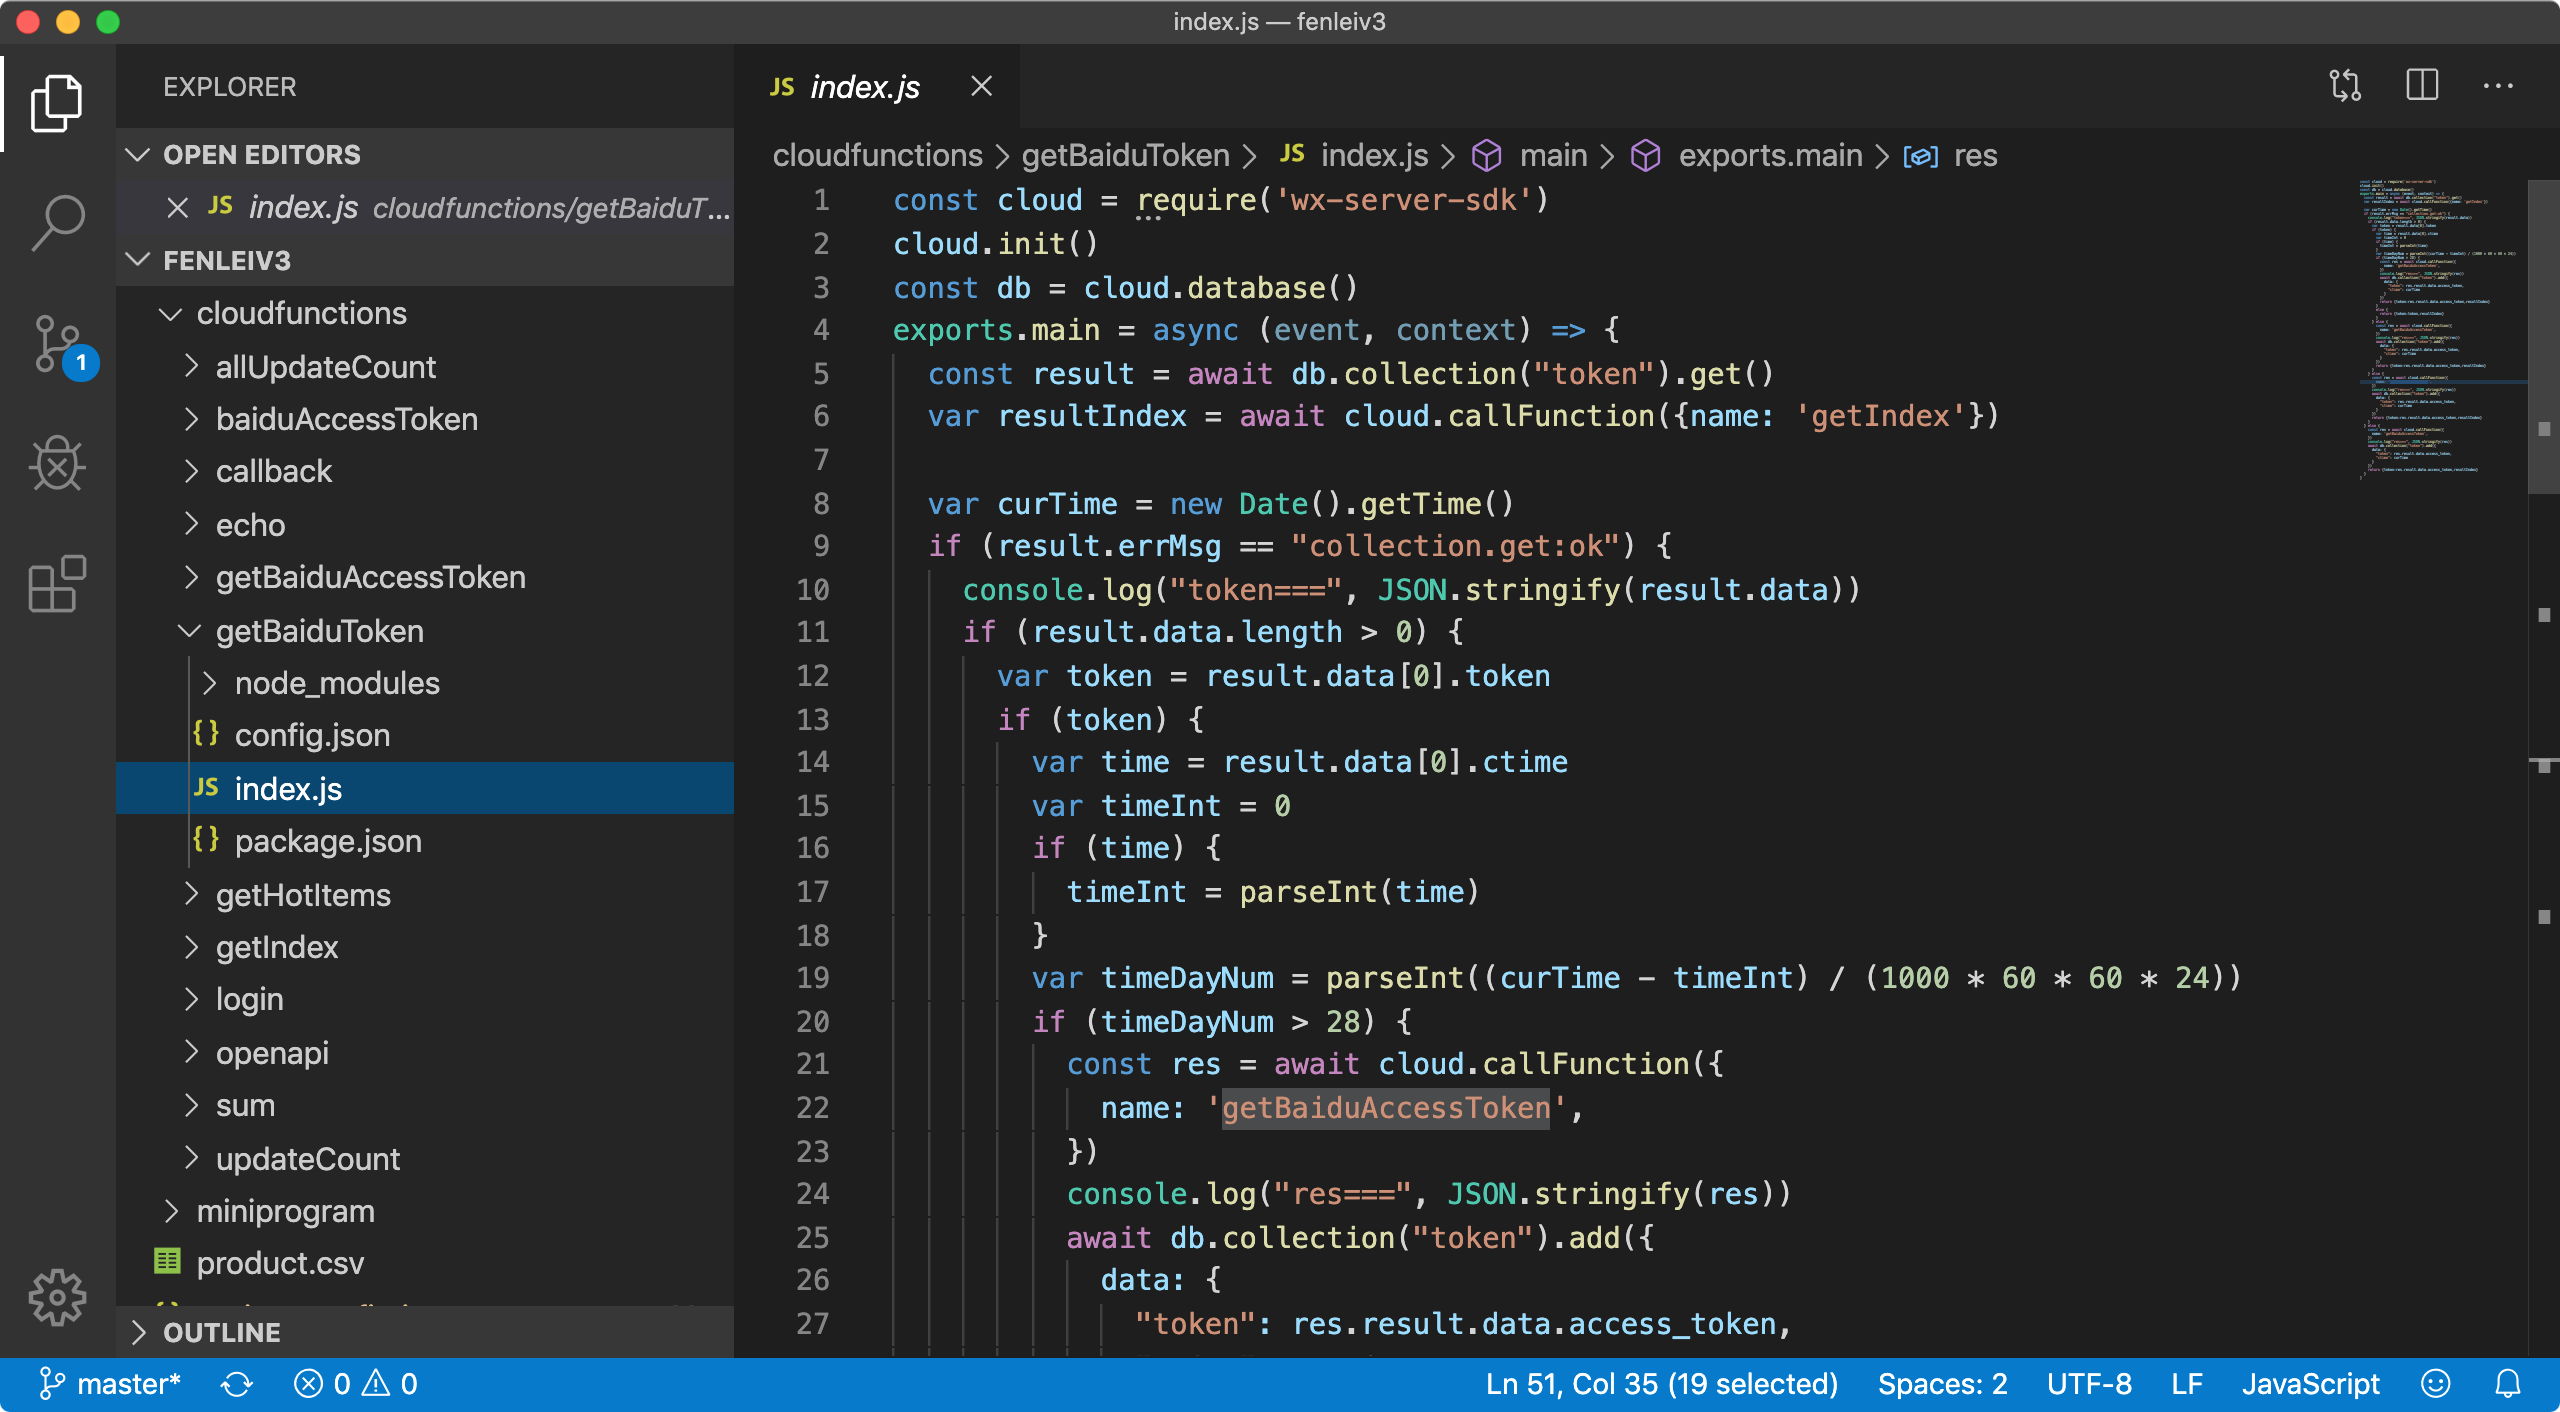The width and height of the screenshot is (2560, 1412).
Task: Open the Extensions view
Action: point(57,584)
